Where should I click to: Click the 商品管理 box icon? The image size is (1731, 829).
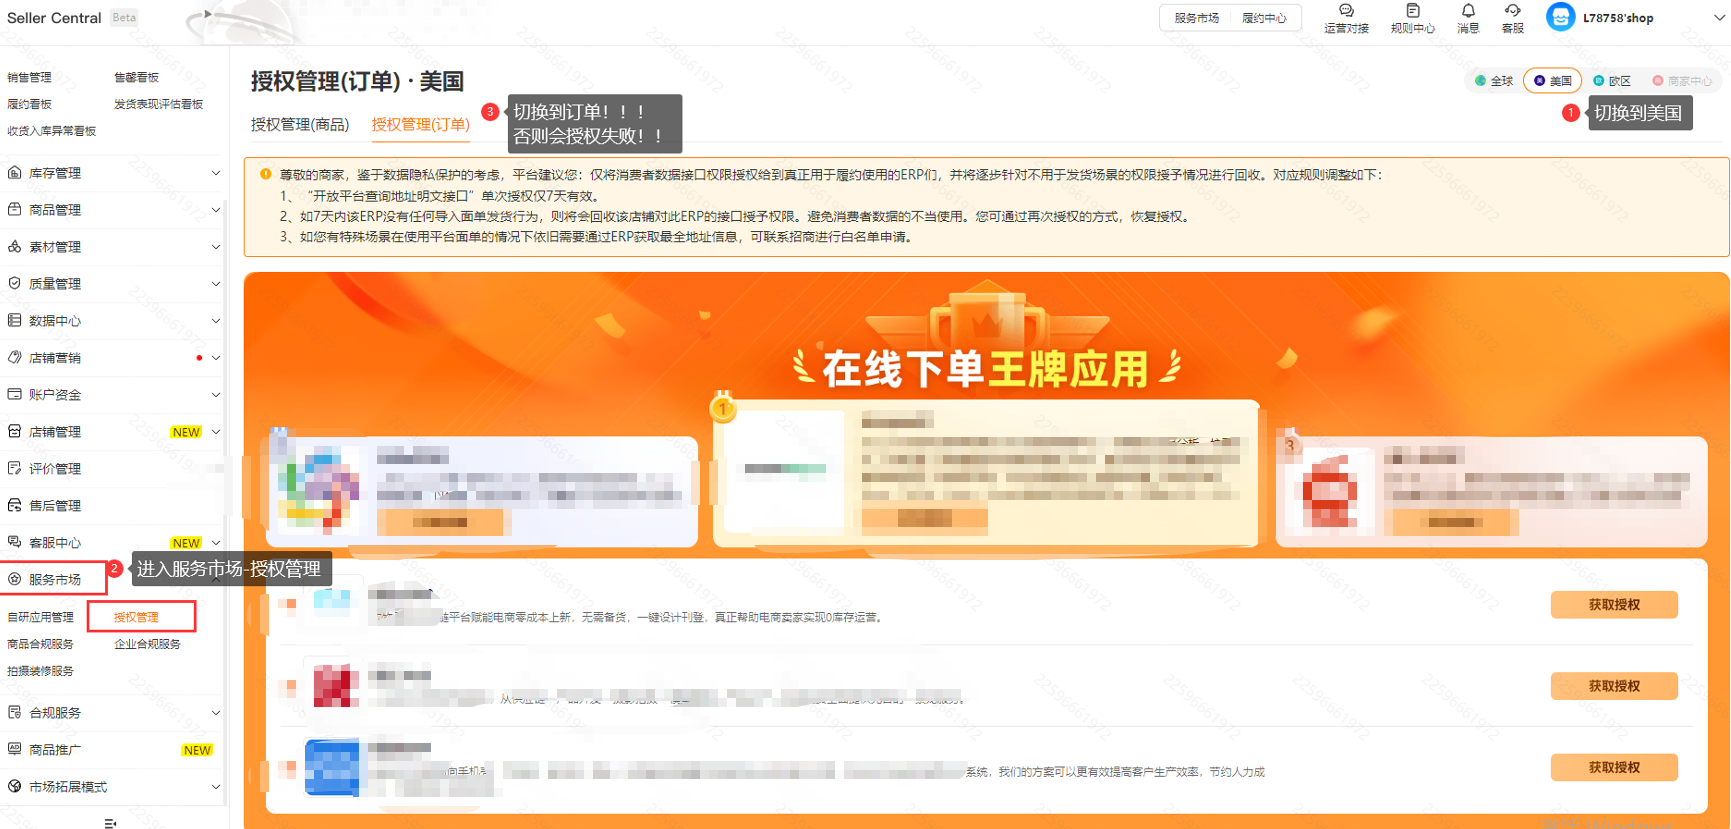pos(14,210)
